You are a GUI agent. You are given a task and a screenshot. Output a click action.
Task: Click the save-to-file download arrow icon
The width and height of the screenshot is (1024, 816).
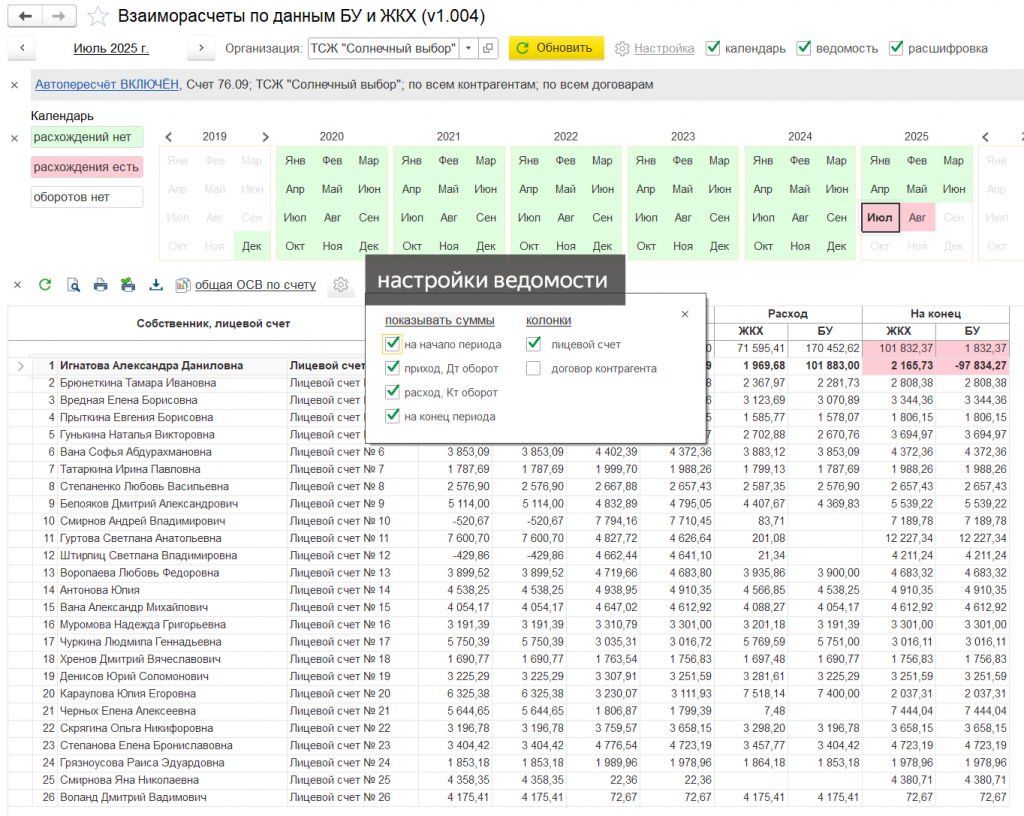pos(156,285)
